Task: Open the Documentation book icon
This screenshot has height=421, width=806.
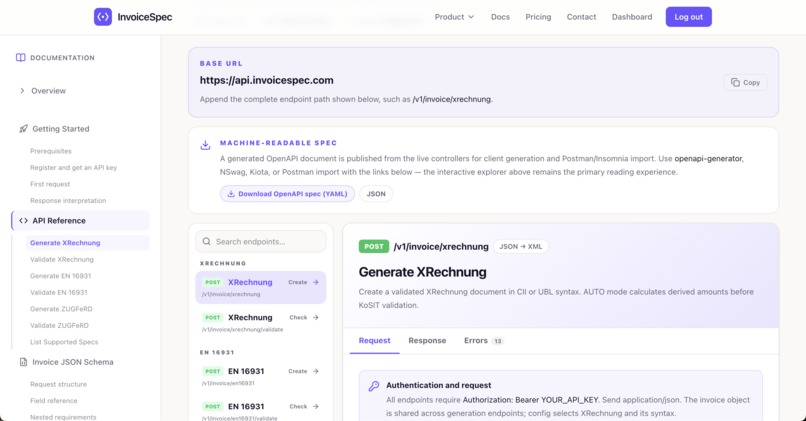Action: 21,58
